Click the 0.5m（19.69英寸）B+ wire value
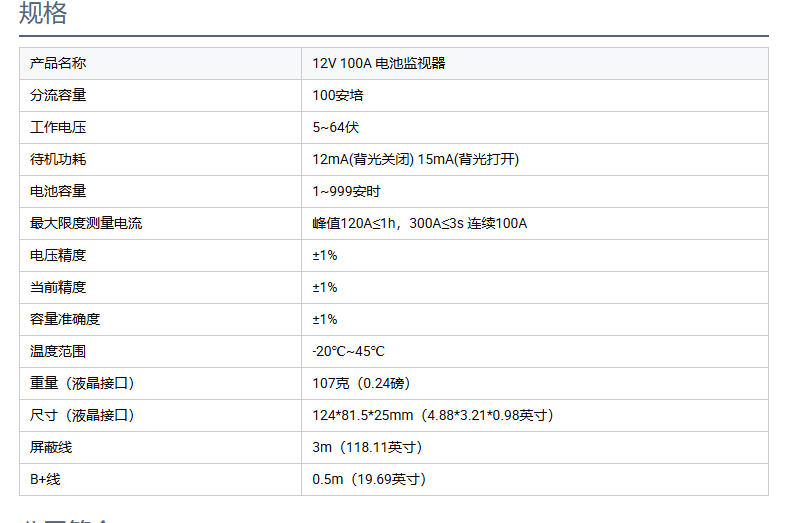The height and width of the screenshot is (523, 804). tap(369, 479)
